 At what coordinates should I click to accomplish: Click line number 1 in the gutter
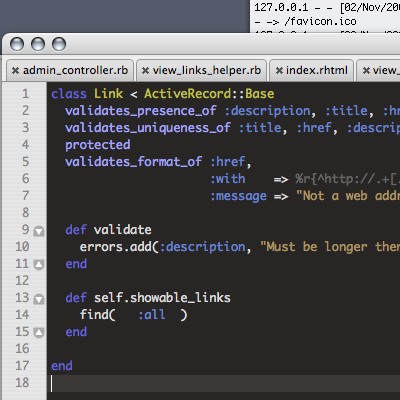(26, 94)
